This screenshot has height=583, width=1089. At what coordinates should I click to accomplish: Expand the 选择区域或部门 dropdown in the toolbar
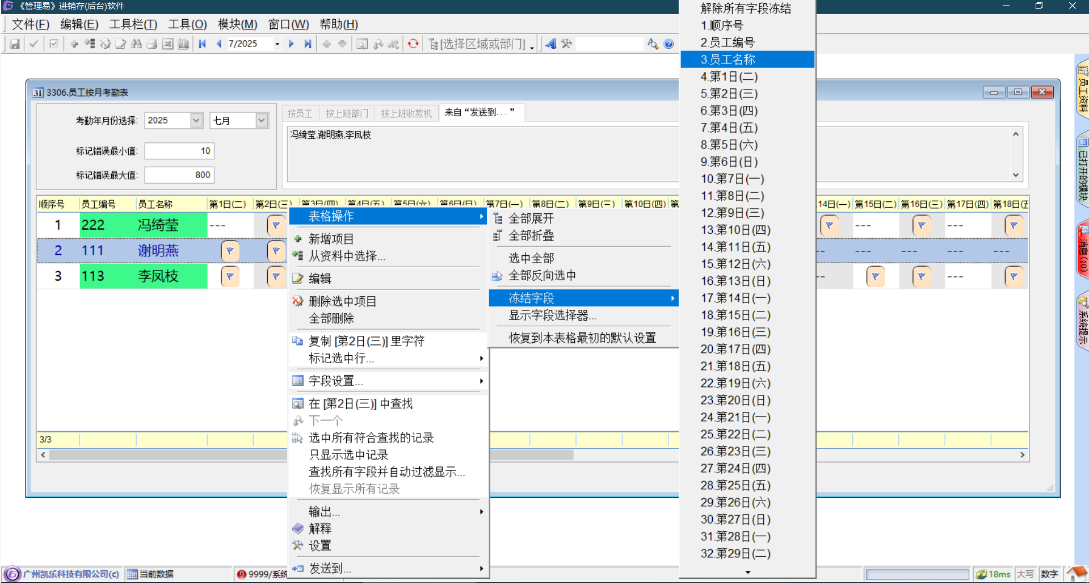[532, 45]
